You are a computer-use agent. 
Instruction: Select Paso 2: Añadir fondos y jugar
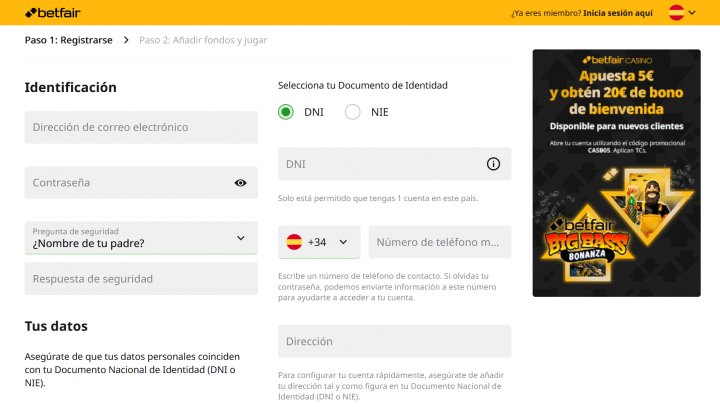(x=203, y=40)
